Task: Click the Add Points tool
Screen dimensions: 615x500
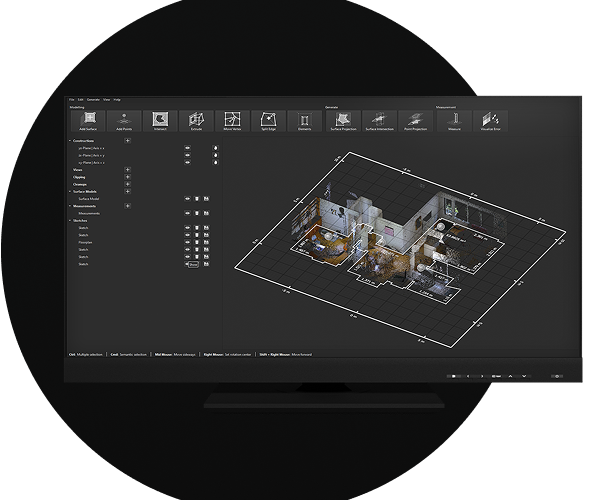Action: pos(123,121)
